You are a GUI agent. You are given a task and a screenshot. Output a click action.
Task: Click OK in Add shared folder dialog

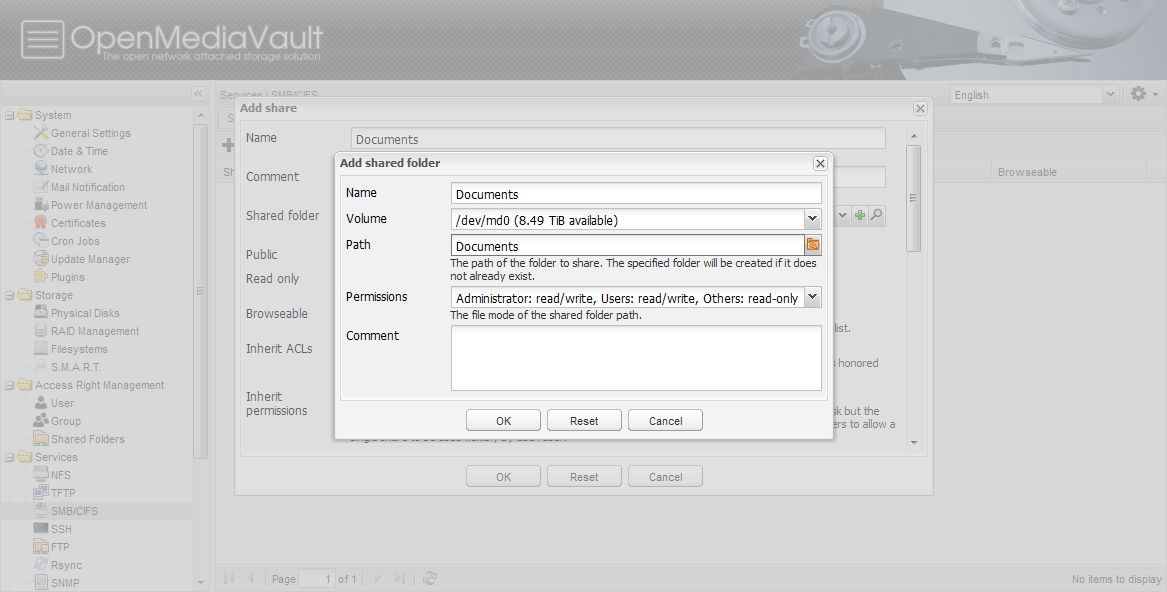click(x=503, y=421)
